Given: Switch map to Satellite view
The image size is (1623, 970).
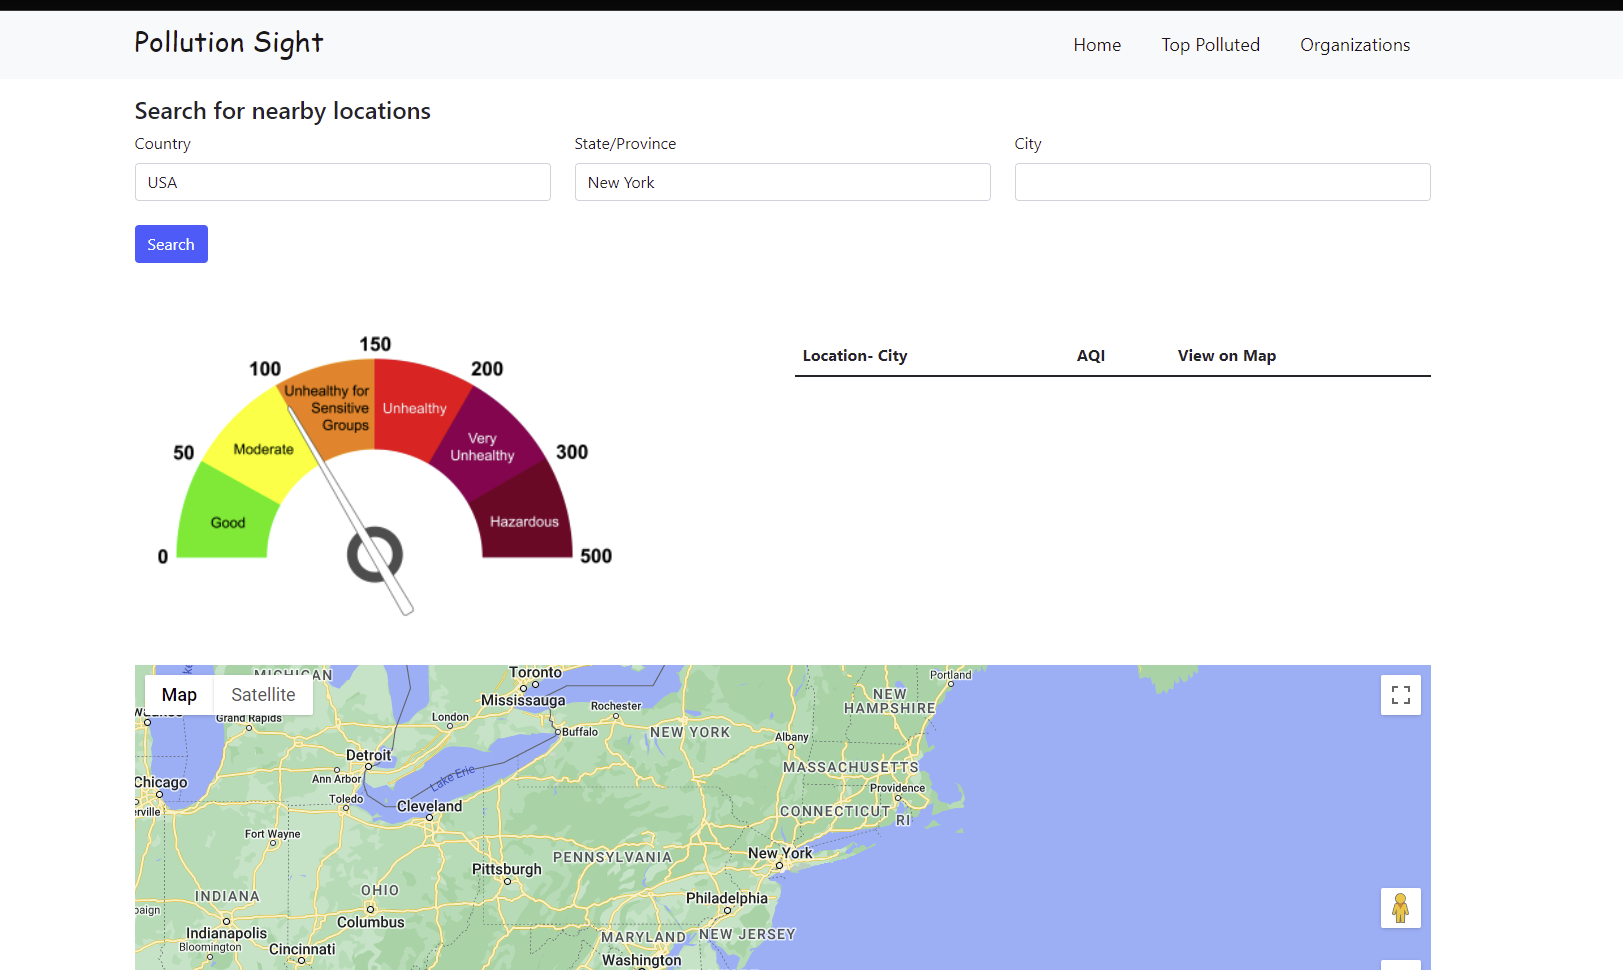Looking at the screenshot, I should 263,695.
